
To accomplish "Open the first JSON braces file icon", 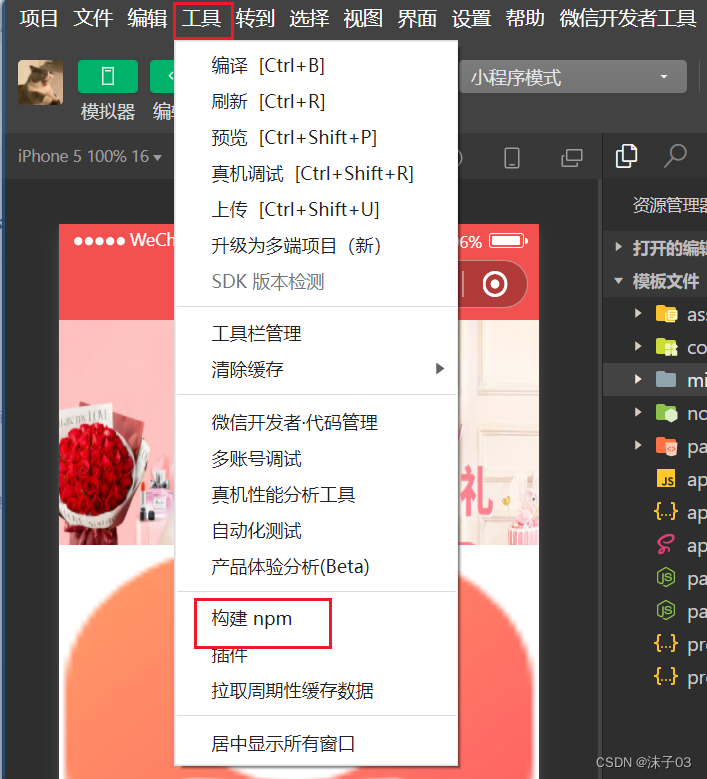I will (666, 511).
